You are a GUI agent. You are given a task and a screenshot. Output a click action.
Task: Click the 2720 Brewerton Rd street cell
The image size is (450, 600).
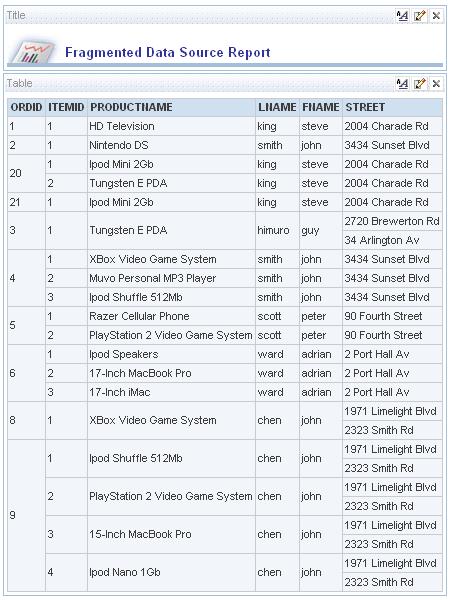click(x=392, y=221)
